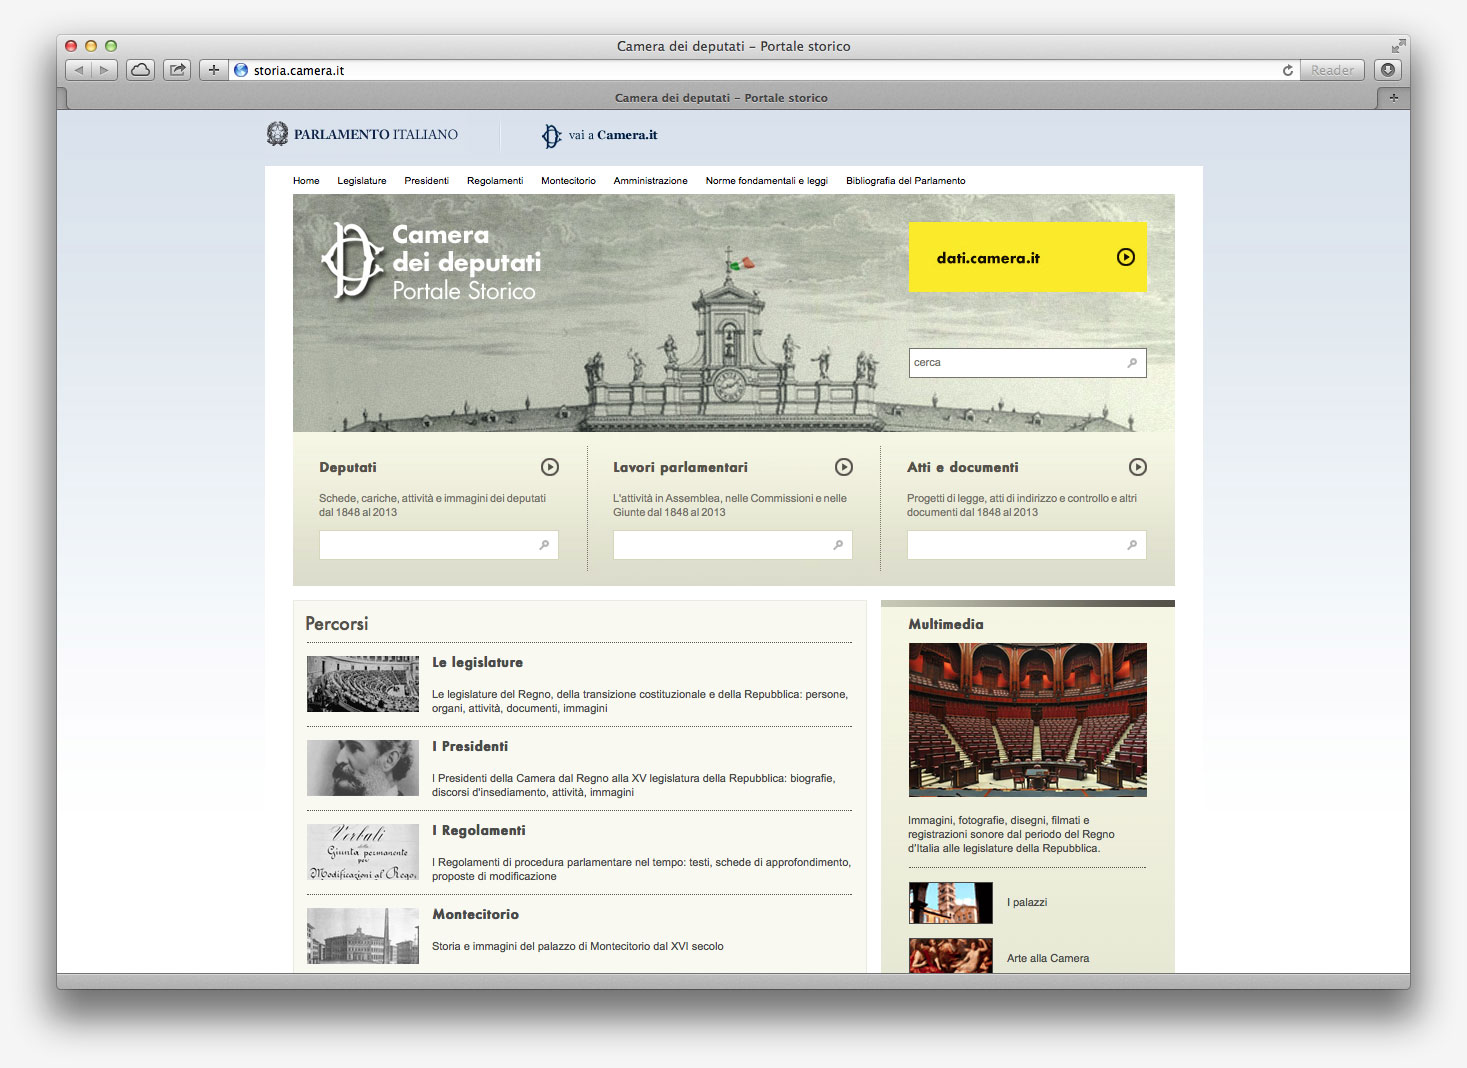Open the Deputati section heading
The image size is (1467, 1068).
tap(348, 467)
